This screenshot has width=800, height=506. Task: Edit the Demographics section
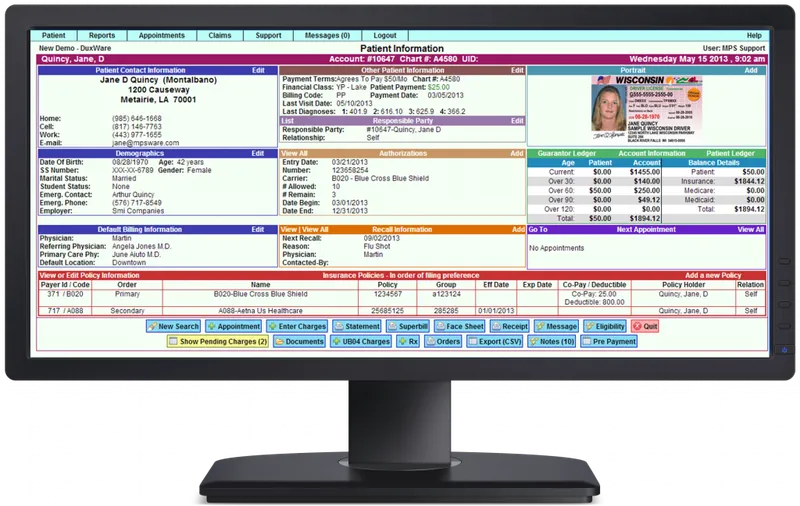(x=258, y=153)
